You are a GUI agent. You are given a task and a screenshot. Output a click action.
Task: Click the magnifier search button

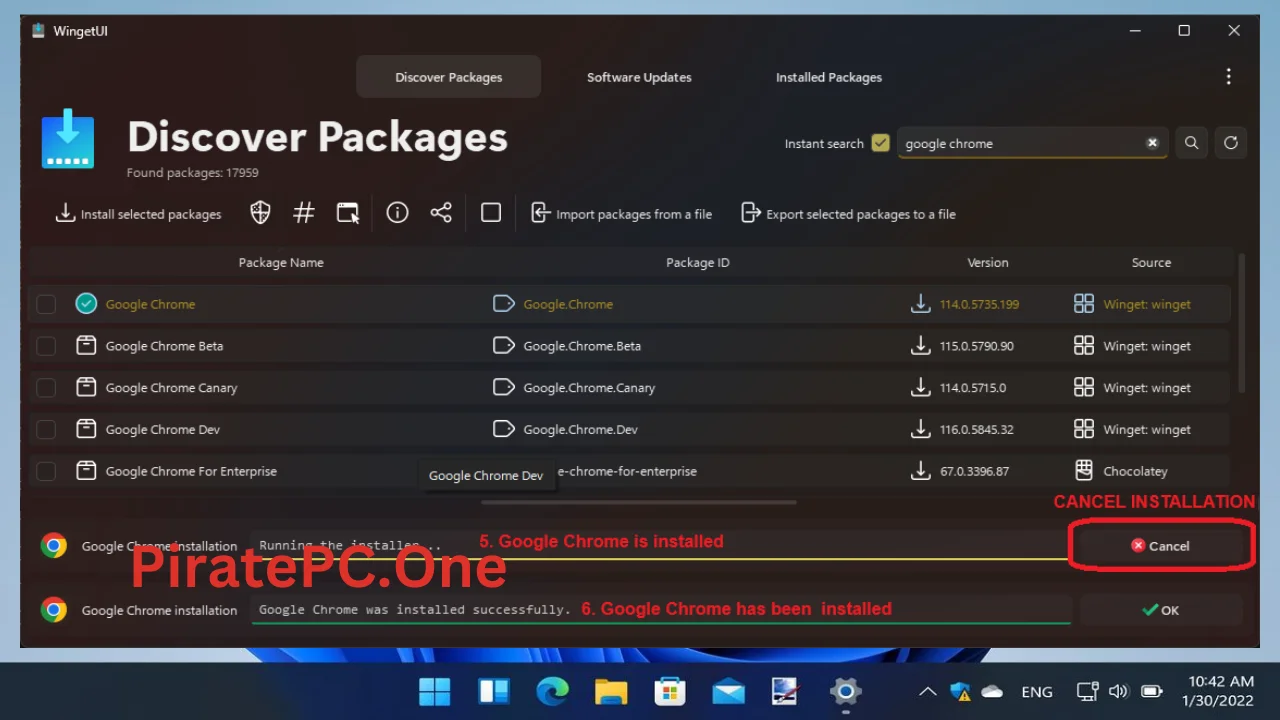[x=1191, y=143]
